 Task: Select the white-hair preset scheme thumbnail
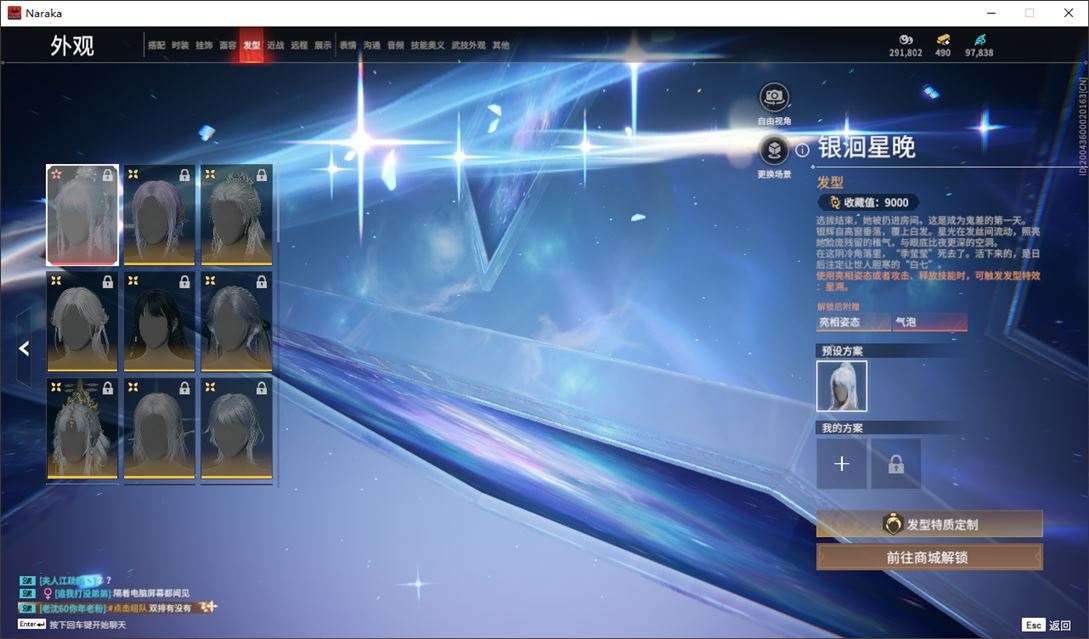coord(842,386)
